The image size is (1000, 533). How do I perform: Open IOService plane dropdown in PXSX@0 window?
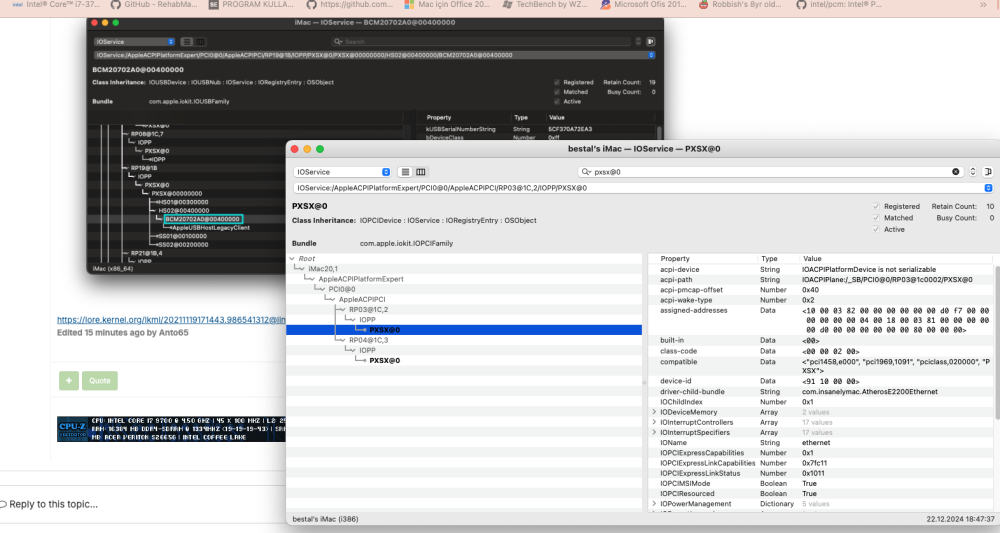click(x=342, y=172)
